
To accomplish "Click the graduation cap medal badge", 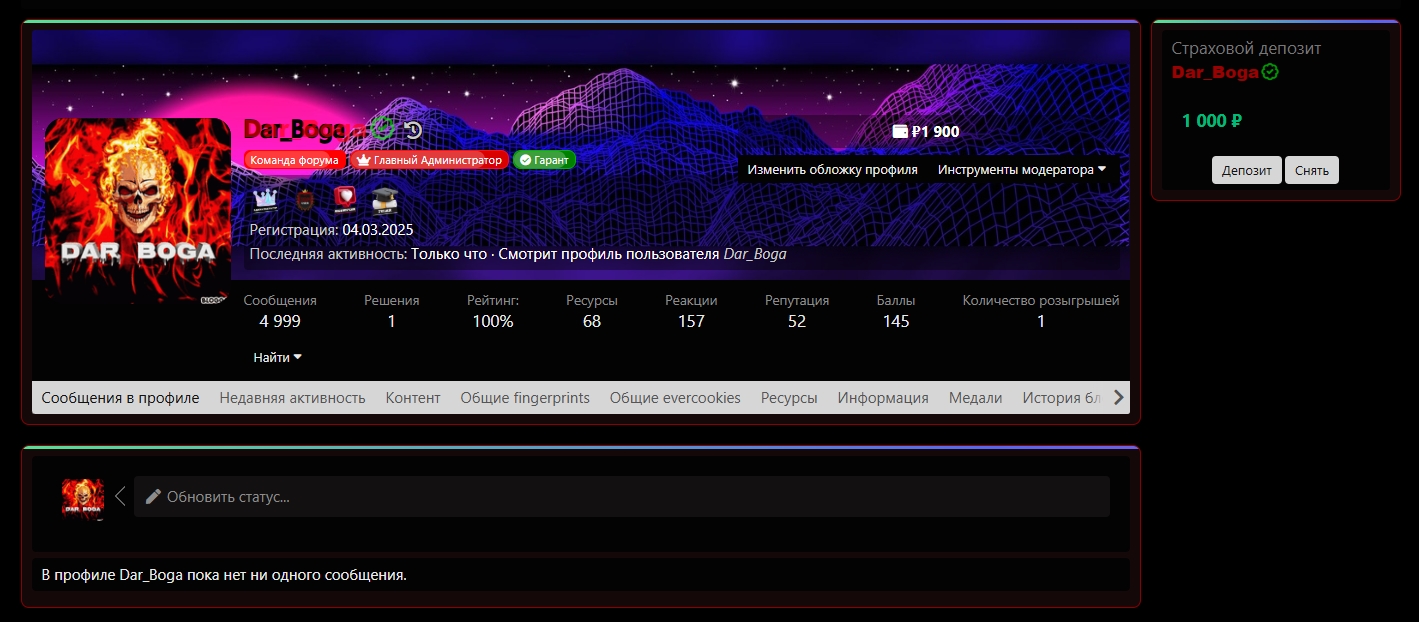I will click(x=385, y=200).
